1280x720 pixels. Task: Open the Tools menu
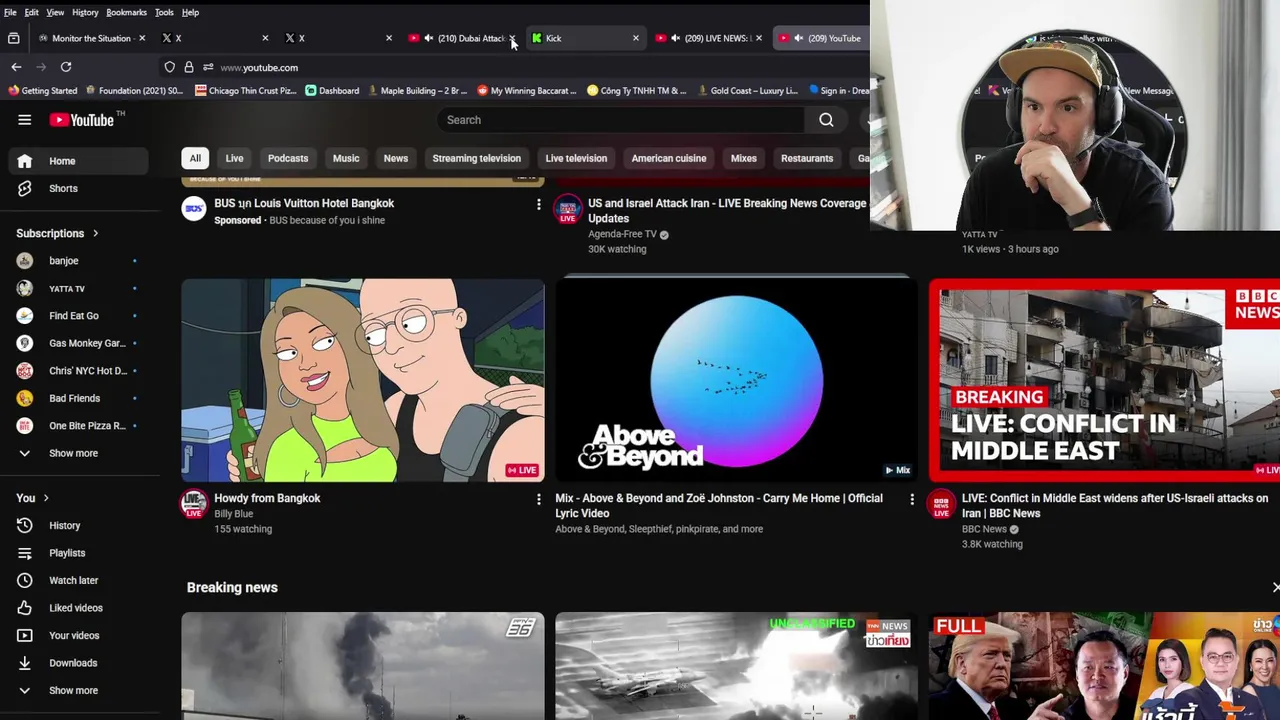pyautogui.click(x=164, y=12)
